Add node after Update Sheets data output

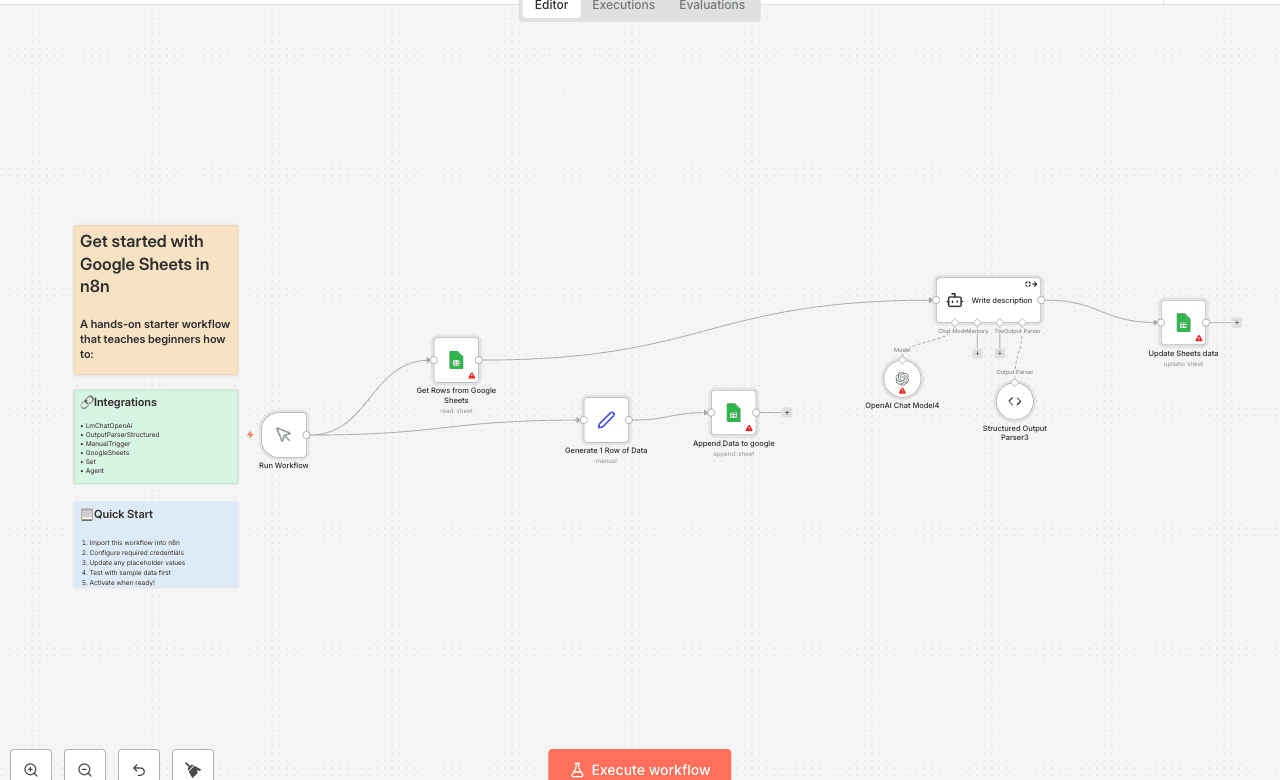(1237, 322)
